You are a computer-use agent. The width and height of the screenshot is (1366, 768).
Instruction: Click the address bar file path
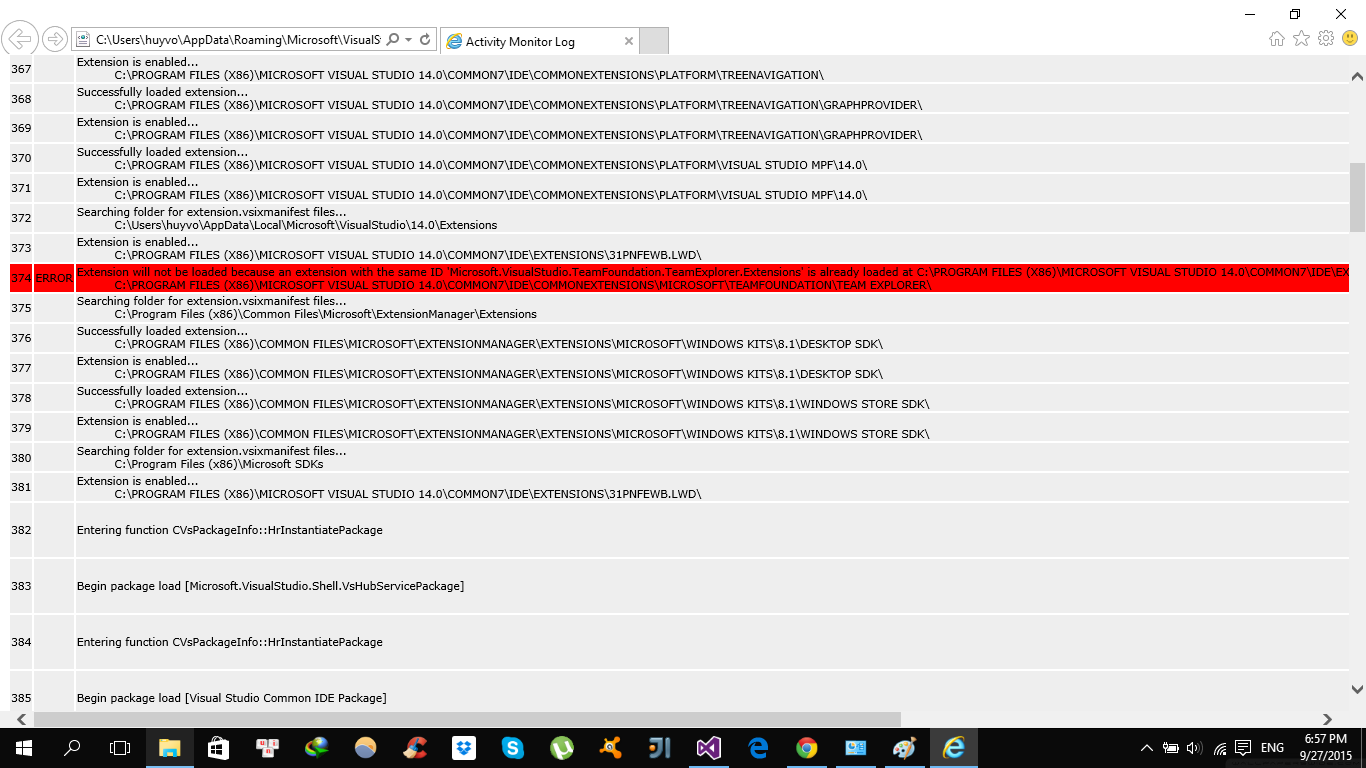coord(238,40)
